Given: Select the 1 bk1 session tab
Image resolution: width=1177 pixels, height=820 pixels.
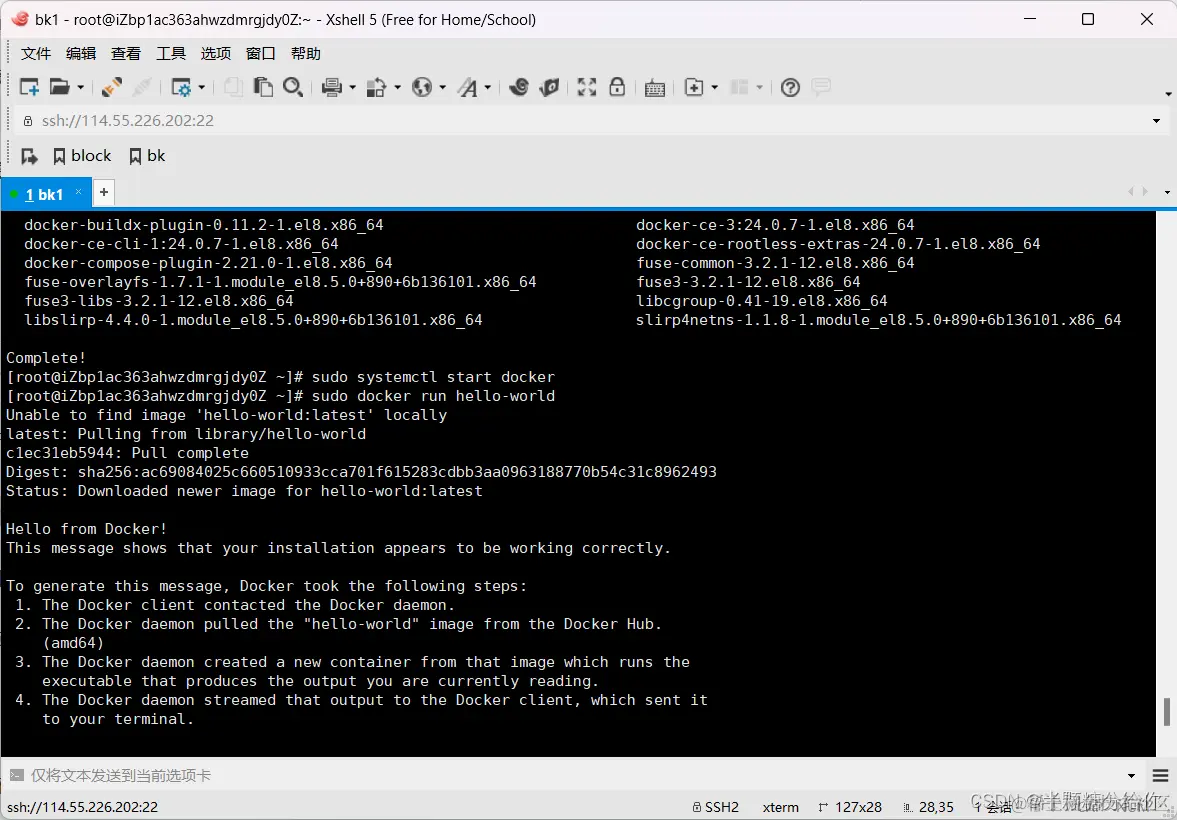Looking at the screenshot, I should click(x=45, y=194).
